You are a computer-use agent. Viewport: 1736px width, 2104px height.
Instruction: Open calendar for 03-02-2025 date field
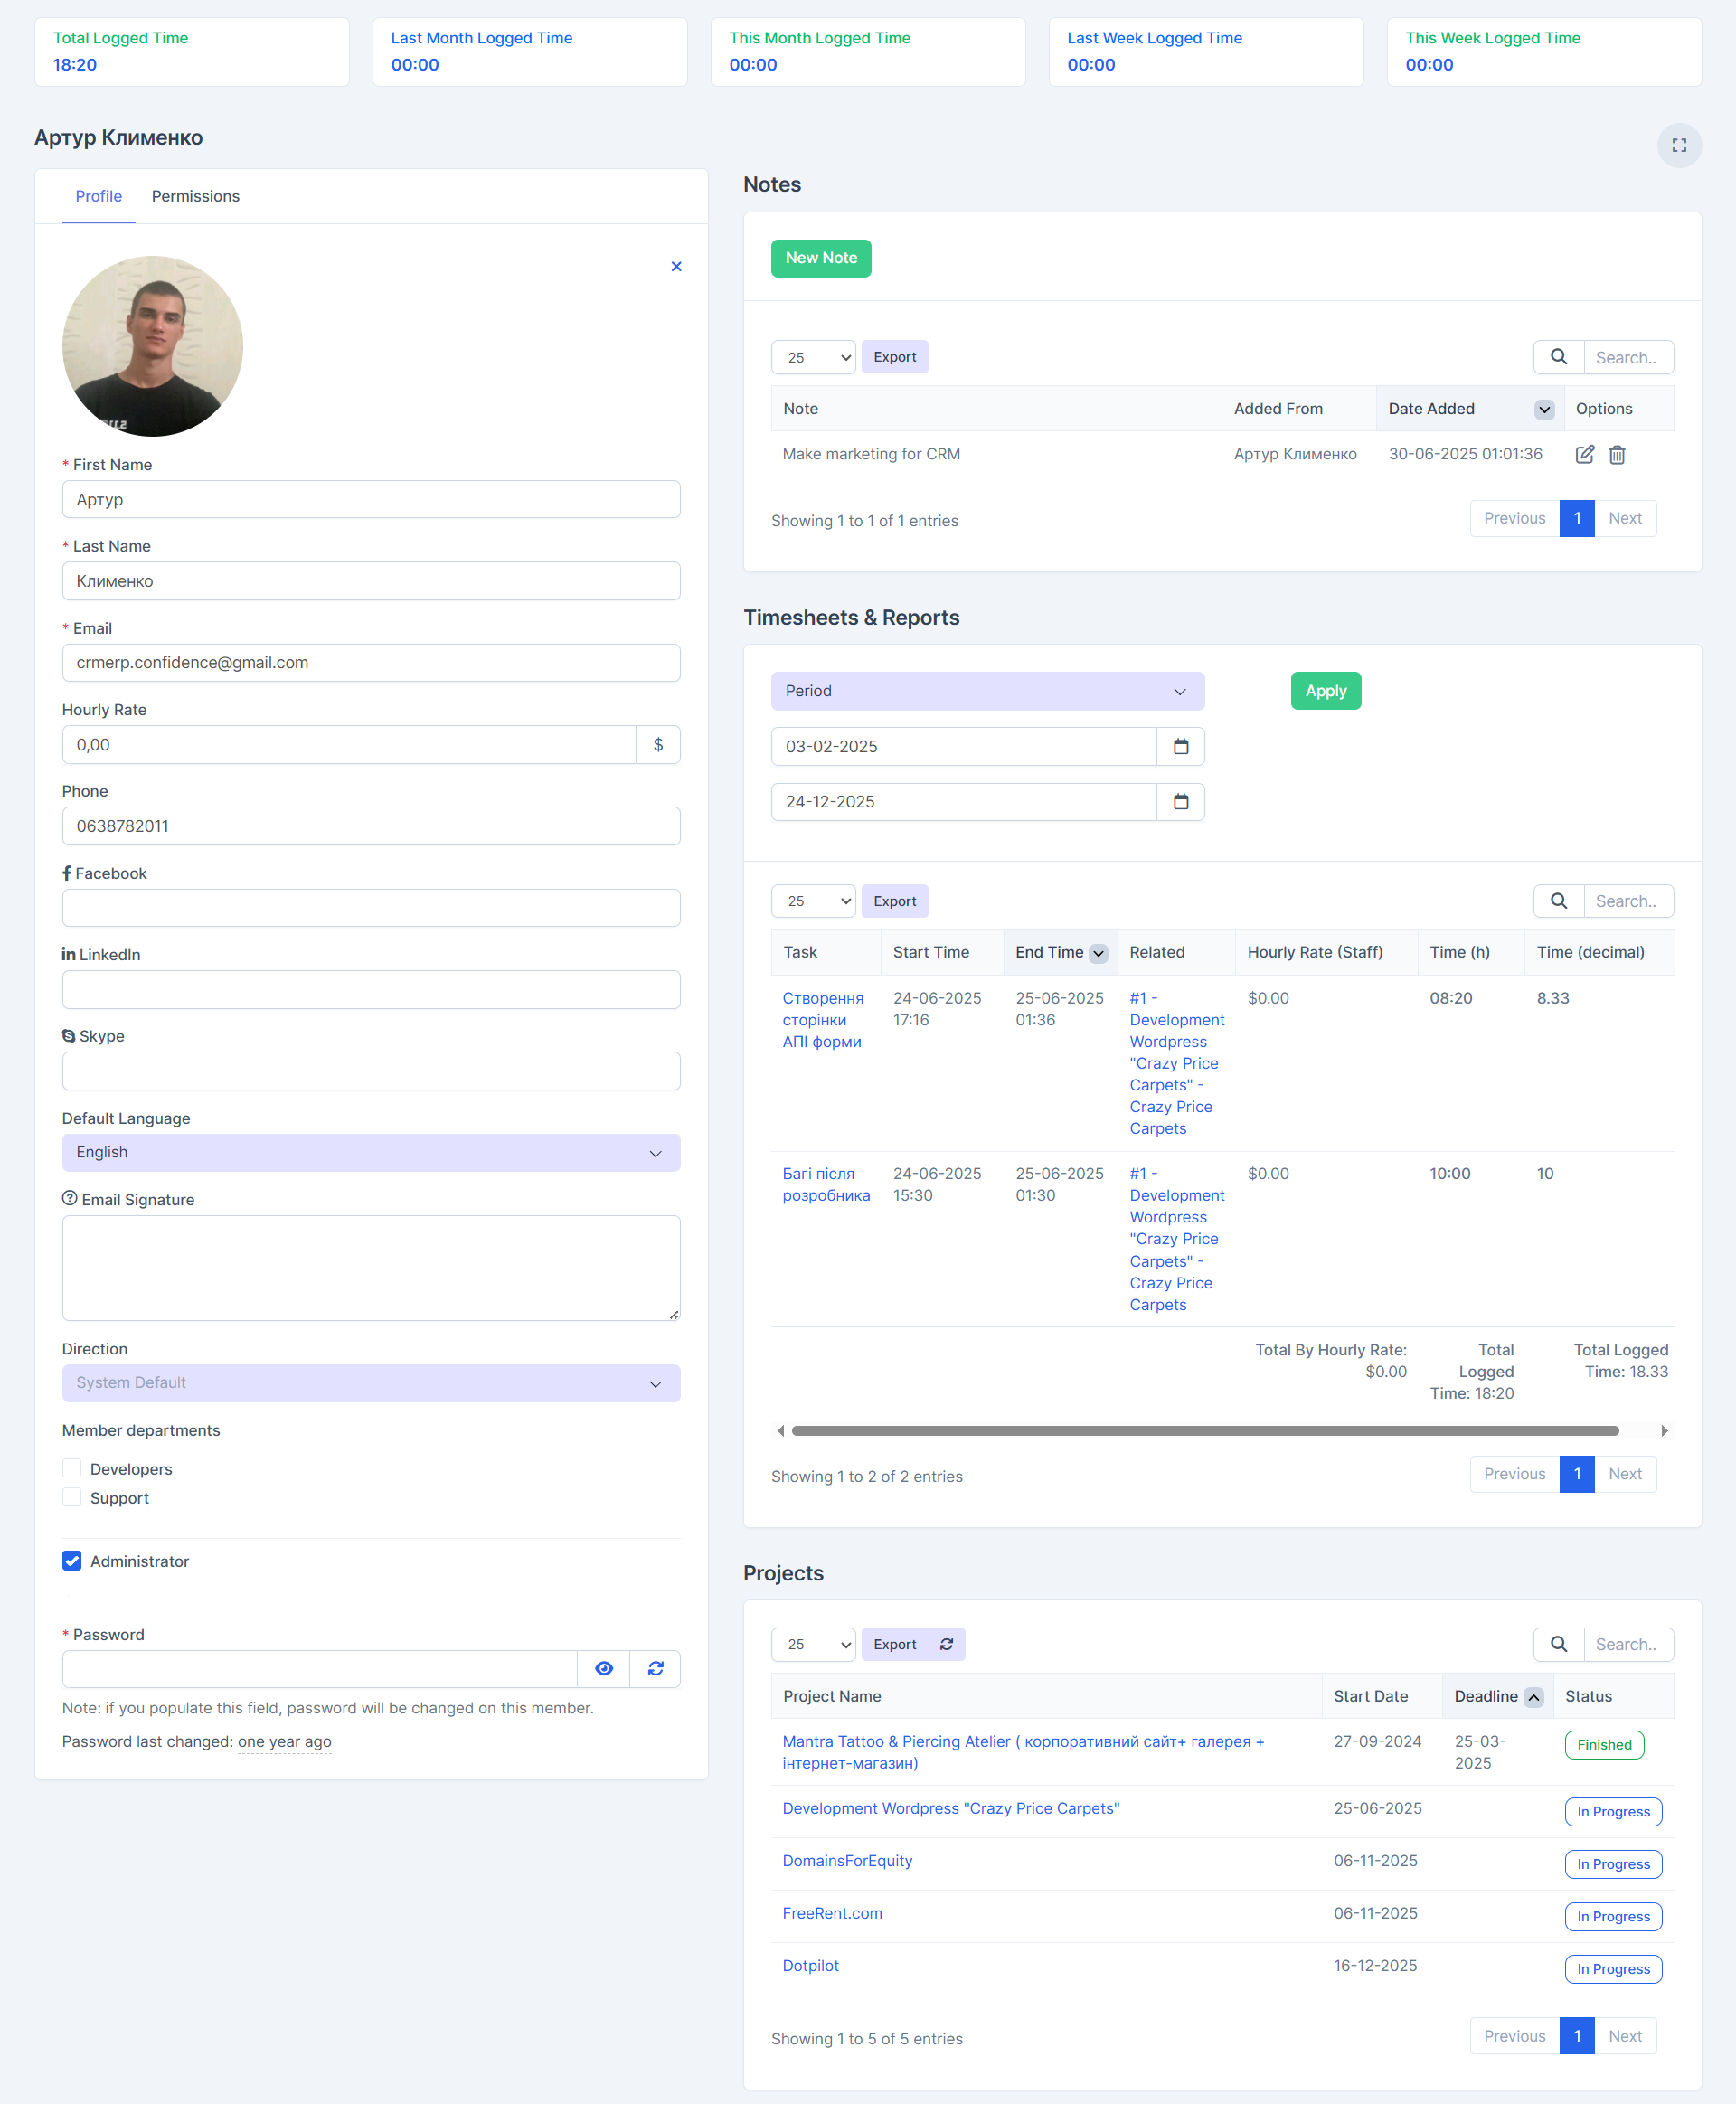(1180, 746)
